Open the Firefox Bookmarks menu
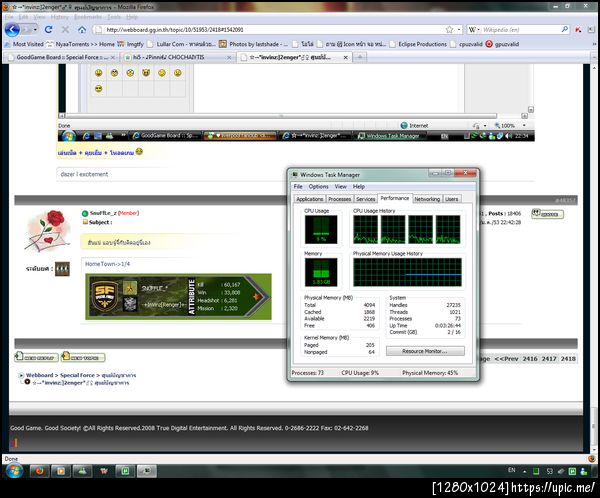600x498 pixels. tap(88, 17)
